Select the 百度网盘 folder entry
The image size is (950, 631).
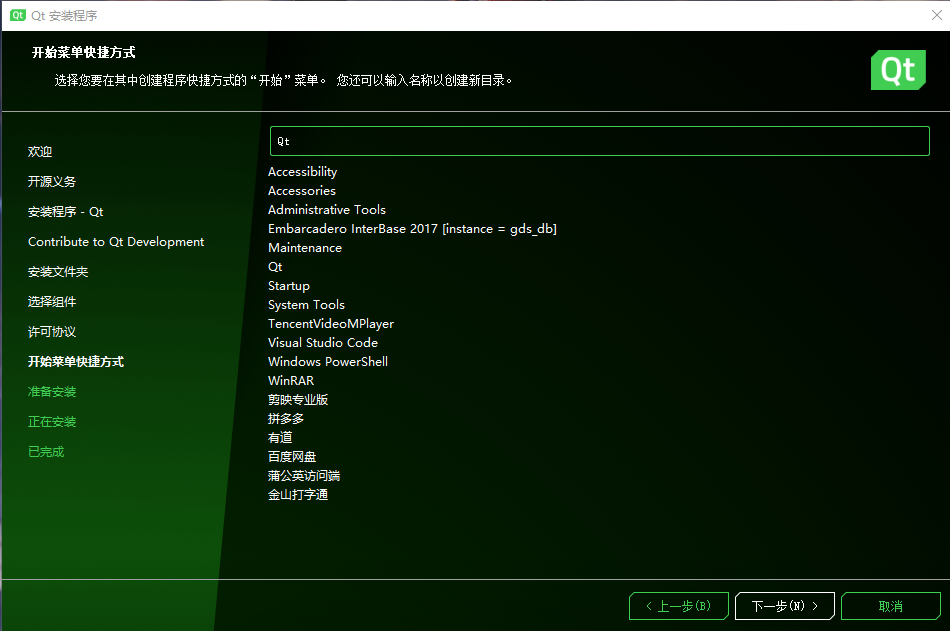(292, 457)
